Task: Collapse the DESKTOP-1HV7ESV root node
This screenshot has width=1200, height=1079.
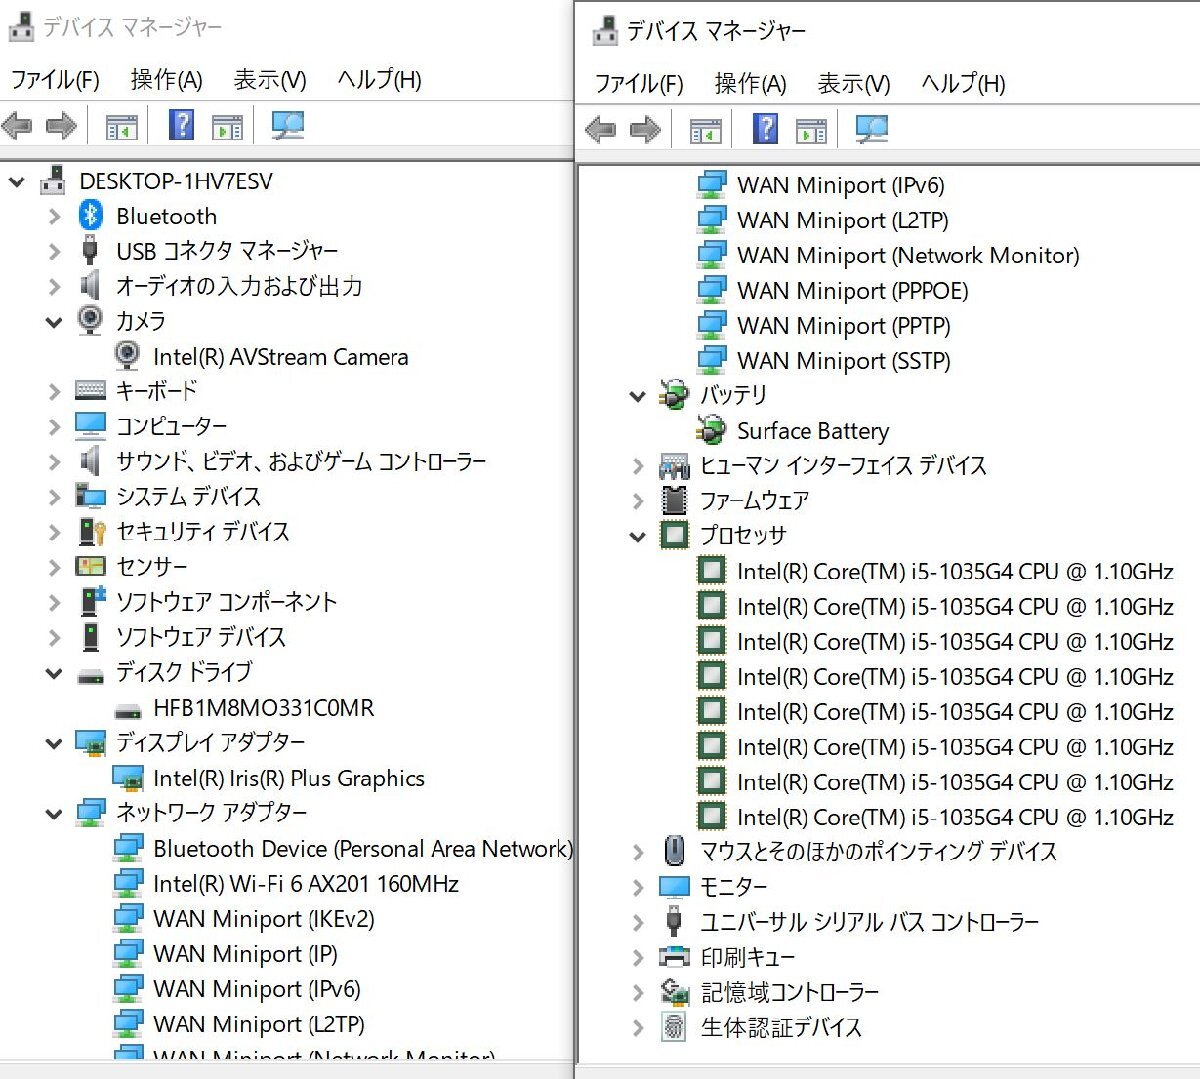Action: click(x=16, y=181)
